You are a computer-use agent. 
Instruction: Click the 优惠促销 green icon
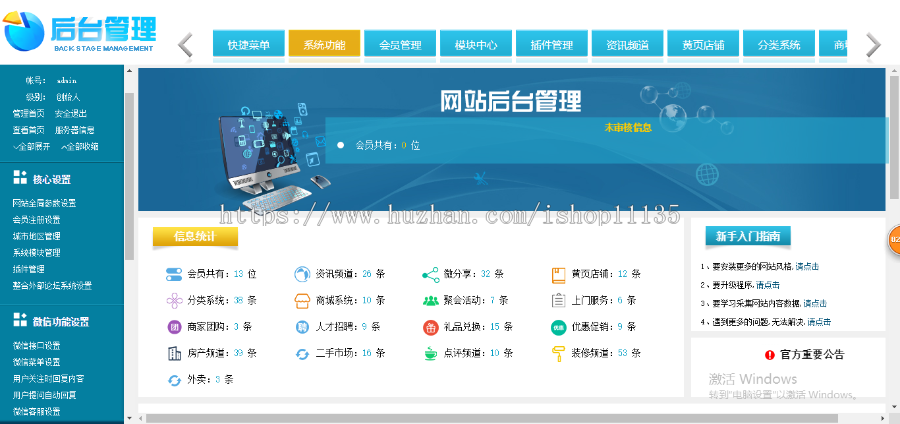point(558,327)
